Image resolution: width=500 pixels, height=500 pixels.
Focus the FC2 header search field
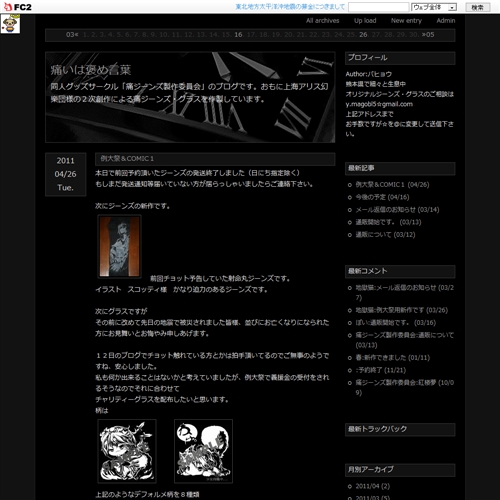point(378,7)
